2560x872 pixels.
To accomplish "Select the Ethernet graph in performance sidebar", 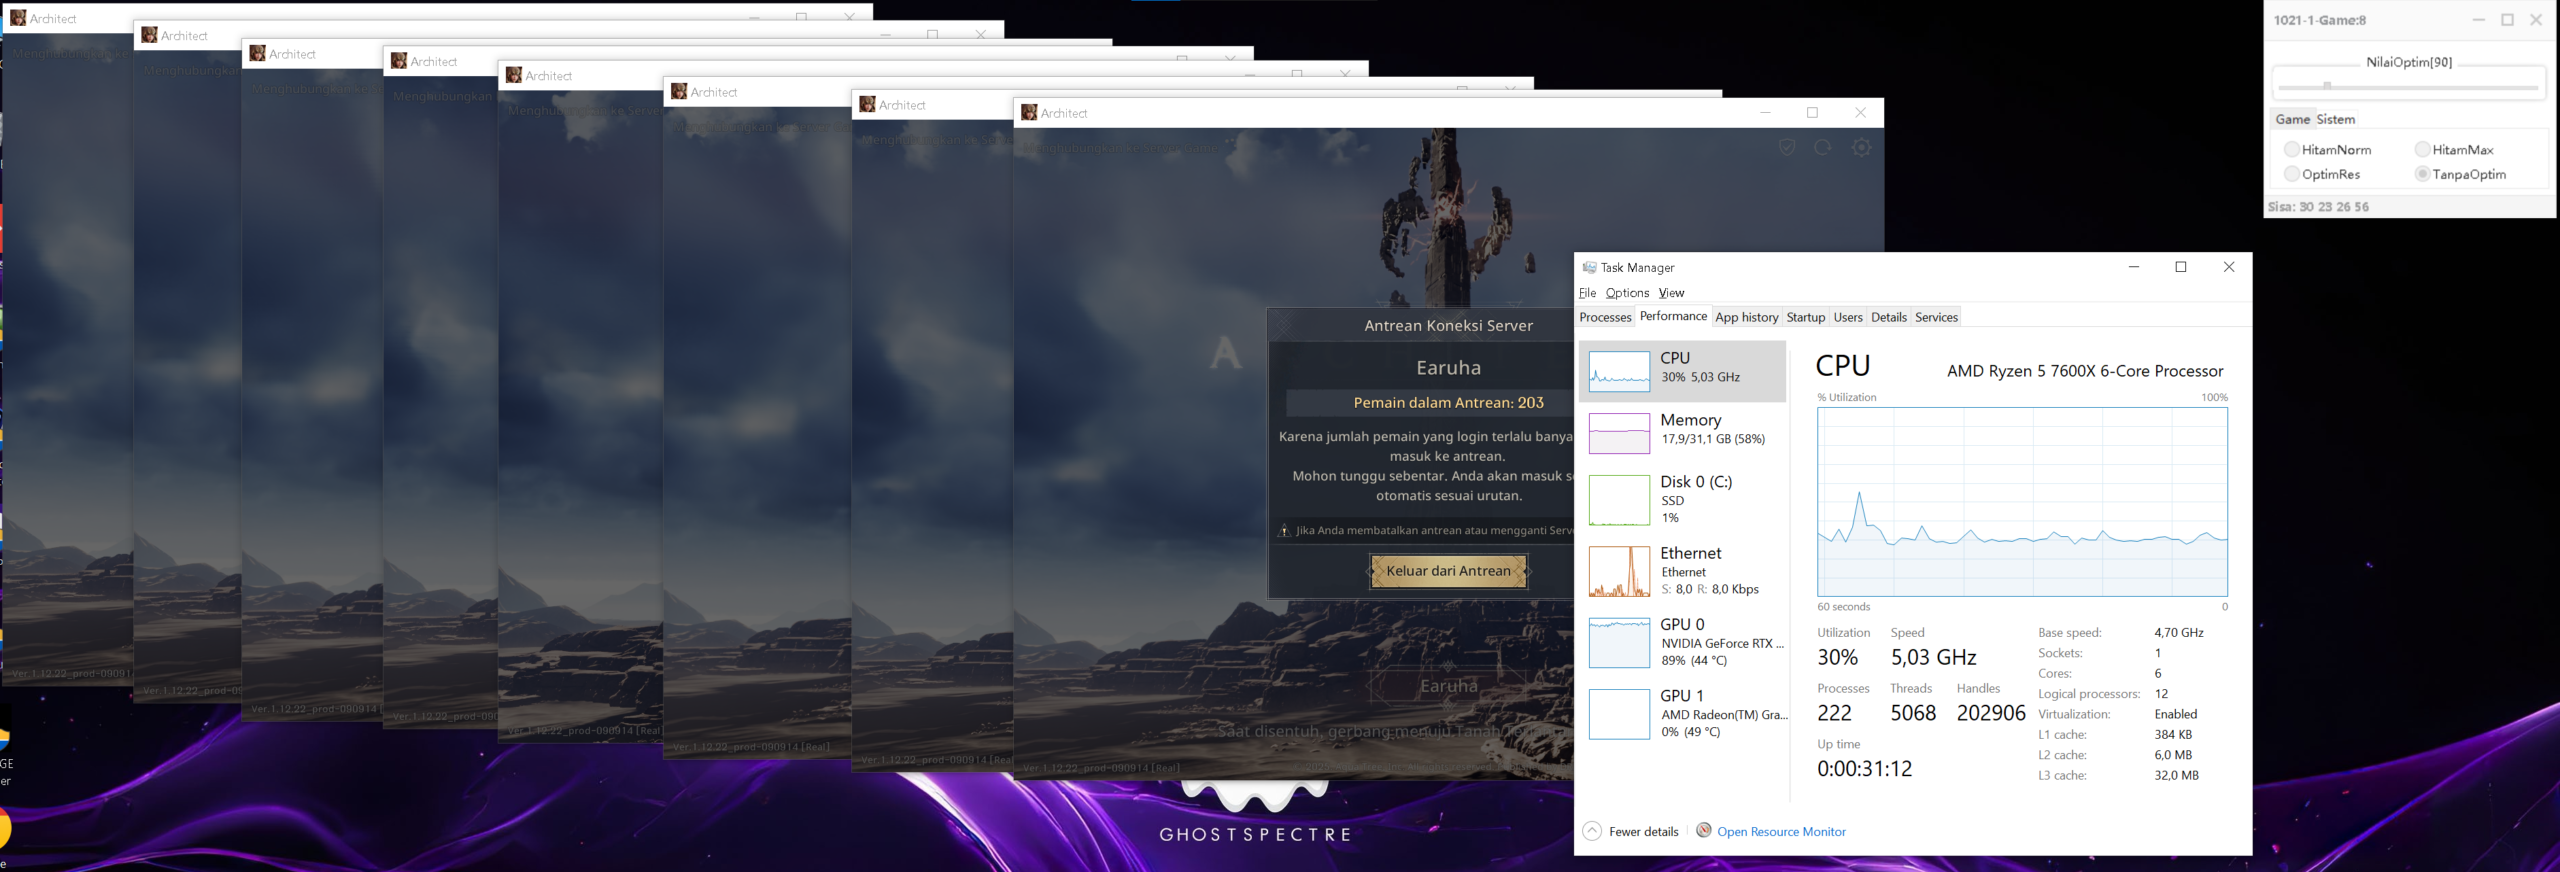I will (1619, 571).
